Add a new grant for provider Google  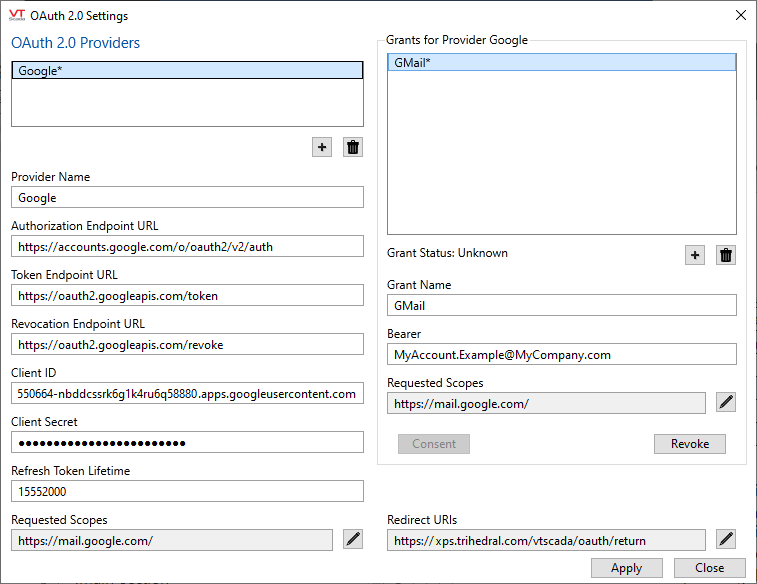(x=695, y=255)
